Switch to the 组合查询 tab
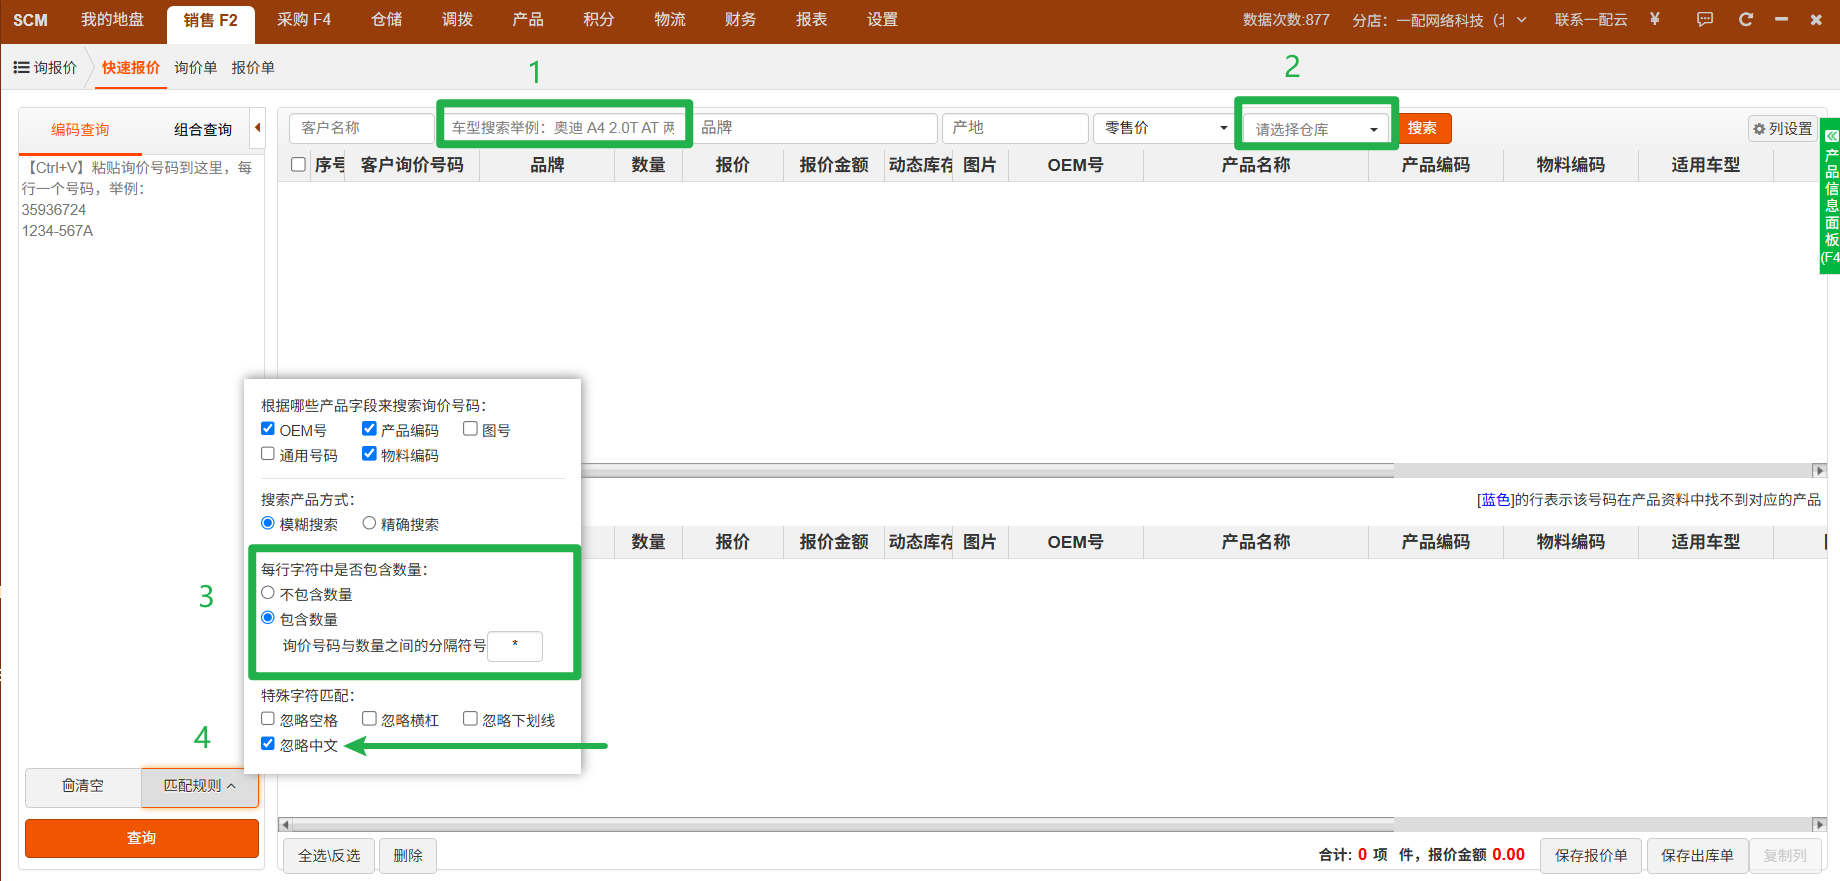1840x881 pixels. [203, 130]
